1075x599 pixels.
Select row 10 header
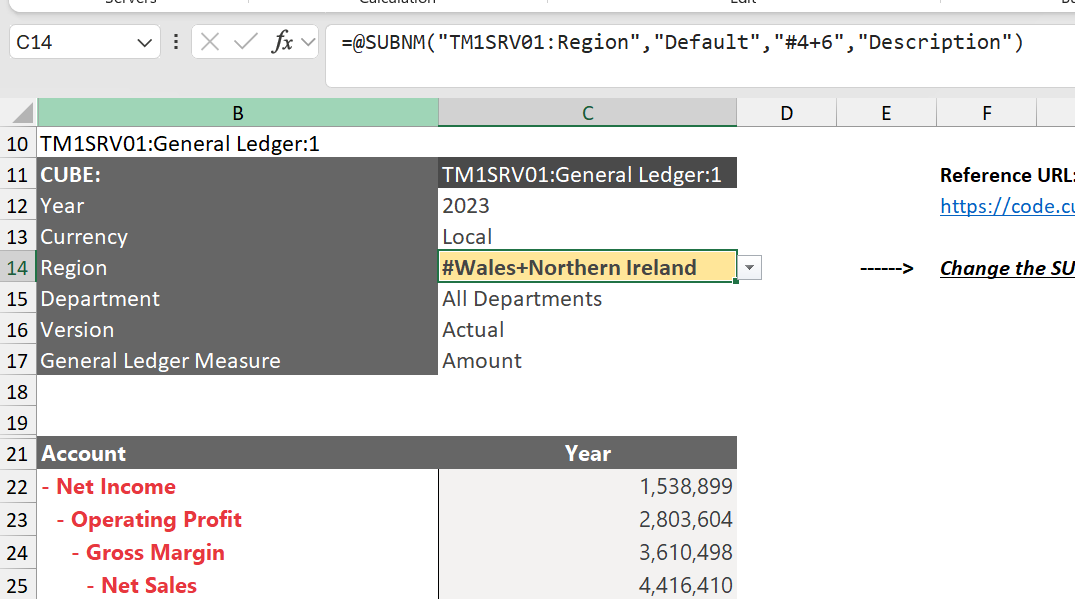tap(18, 144)
